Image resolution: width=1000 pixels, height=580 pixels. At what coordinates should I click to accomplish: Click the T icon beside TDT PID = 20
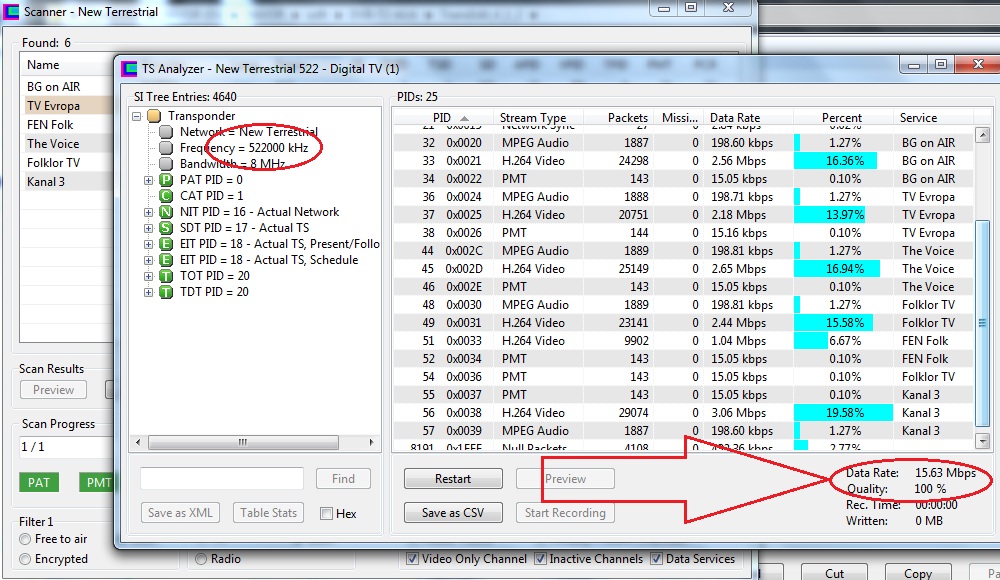click(x=166, y=292)
